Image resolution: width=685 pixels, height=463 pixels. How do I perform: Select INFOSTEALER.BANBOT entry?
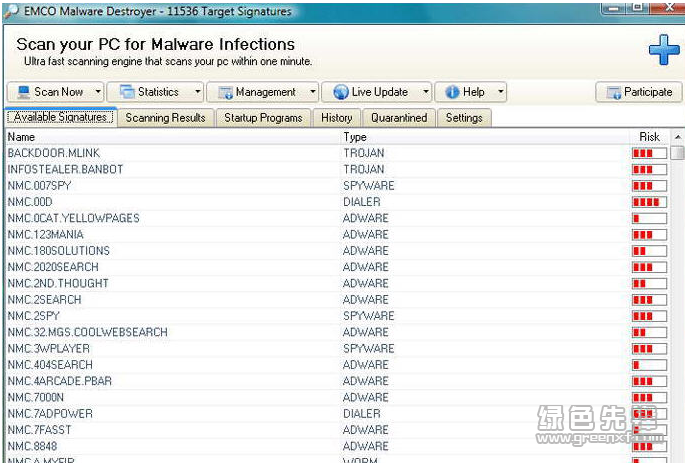(337, 169)
